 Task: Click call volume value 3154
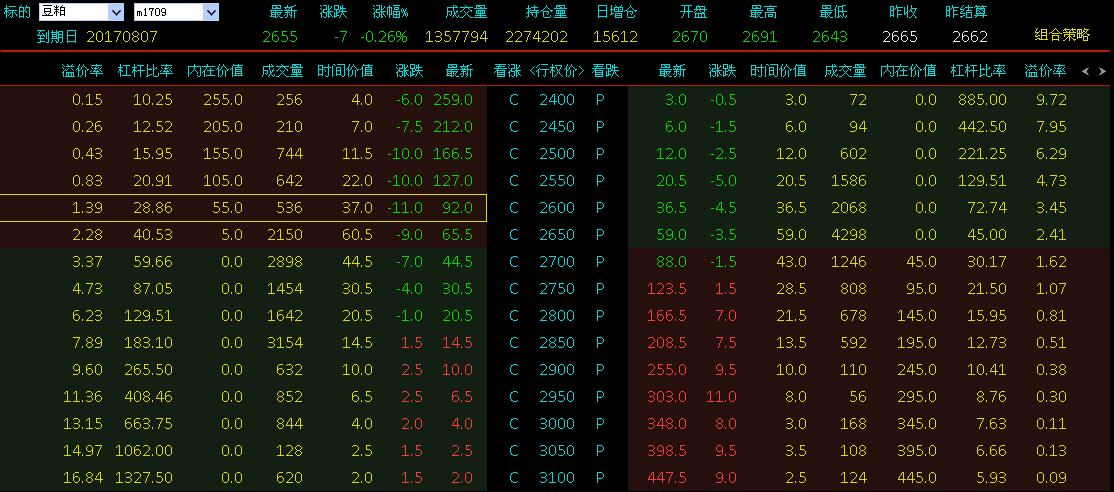tap(284, 343)
